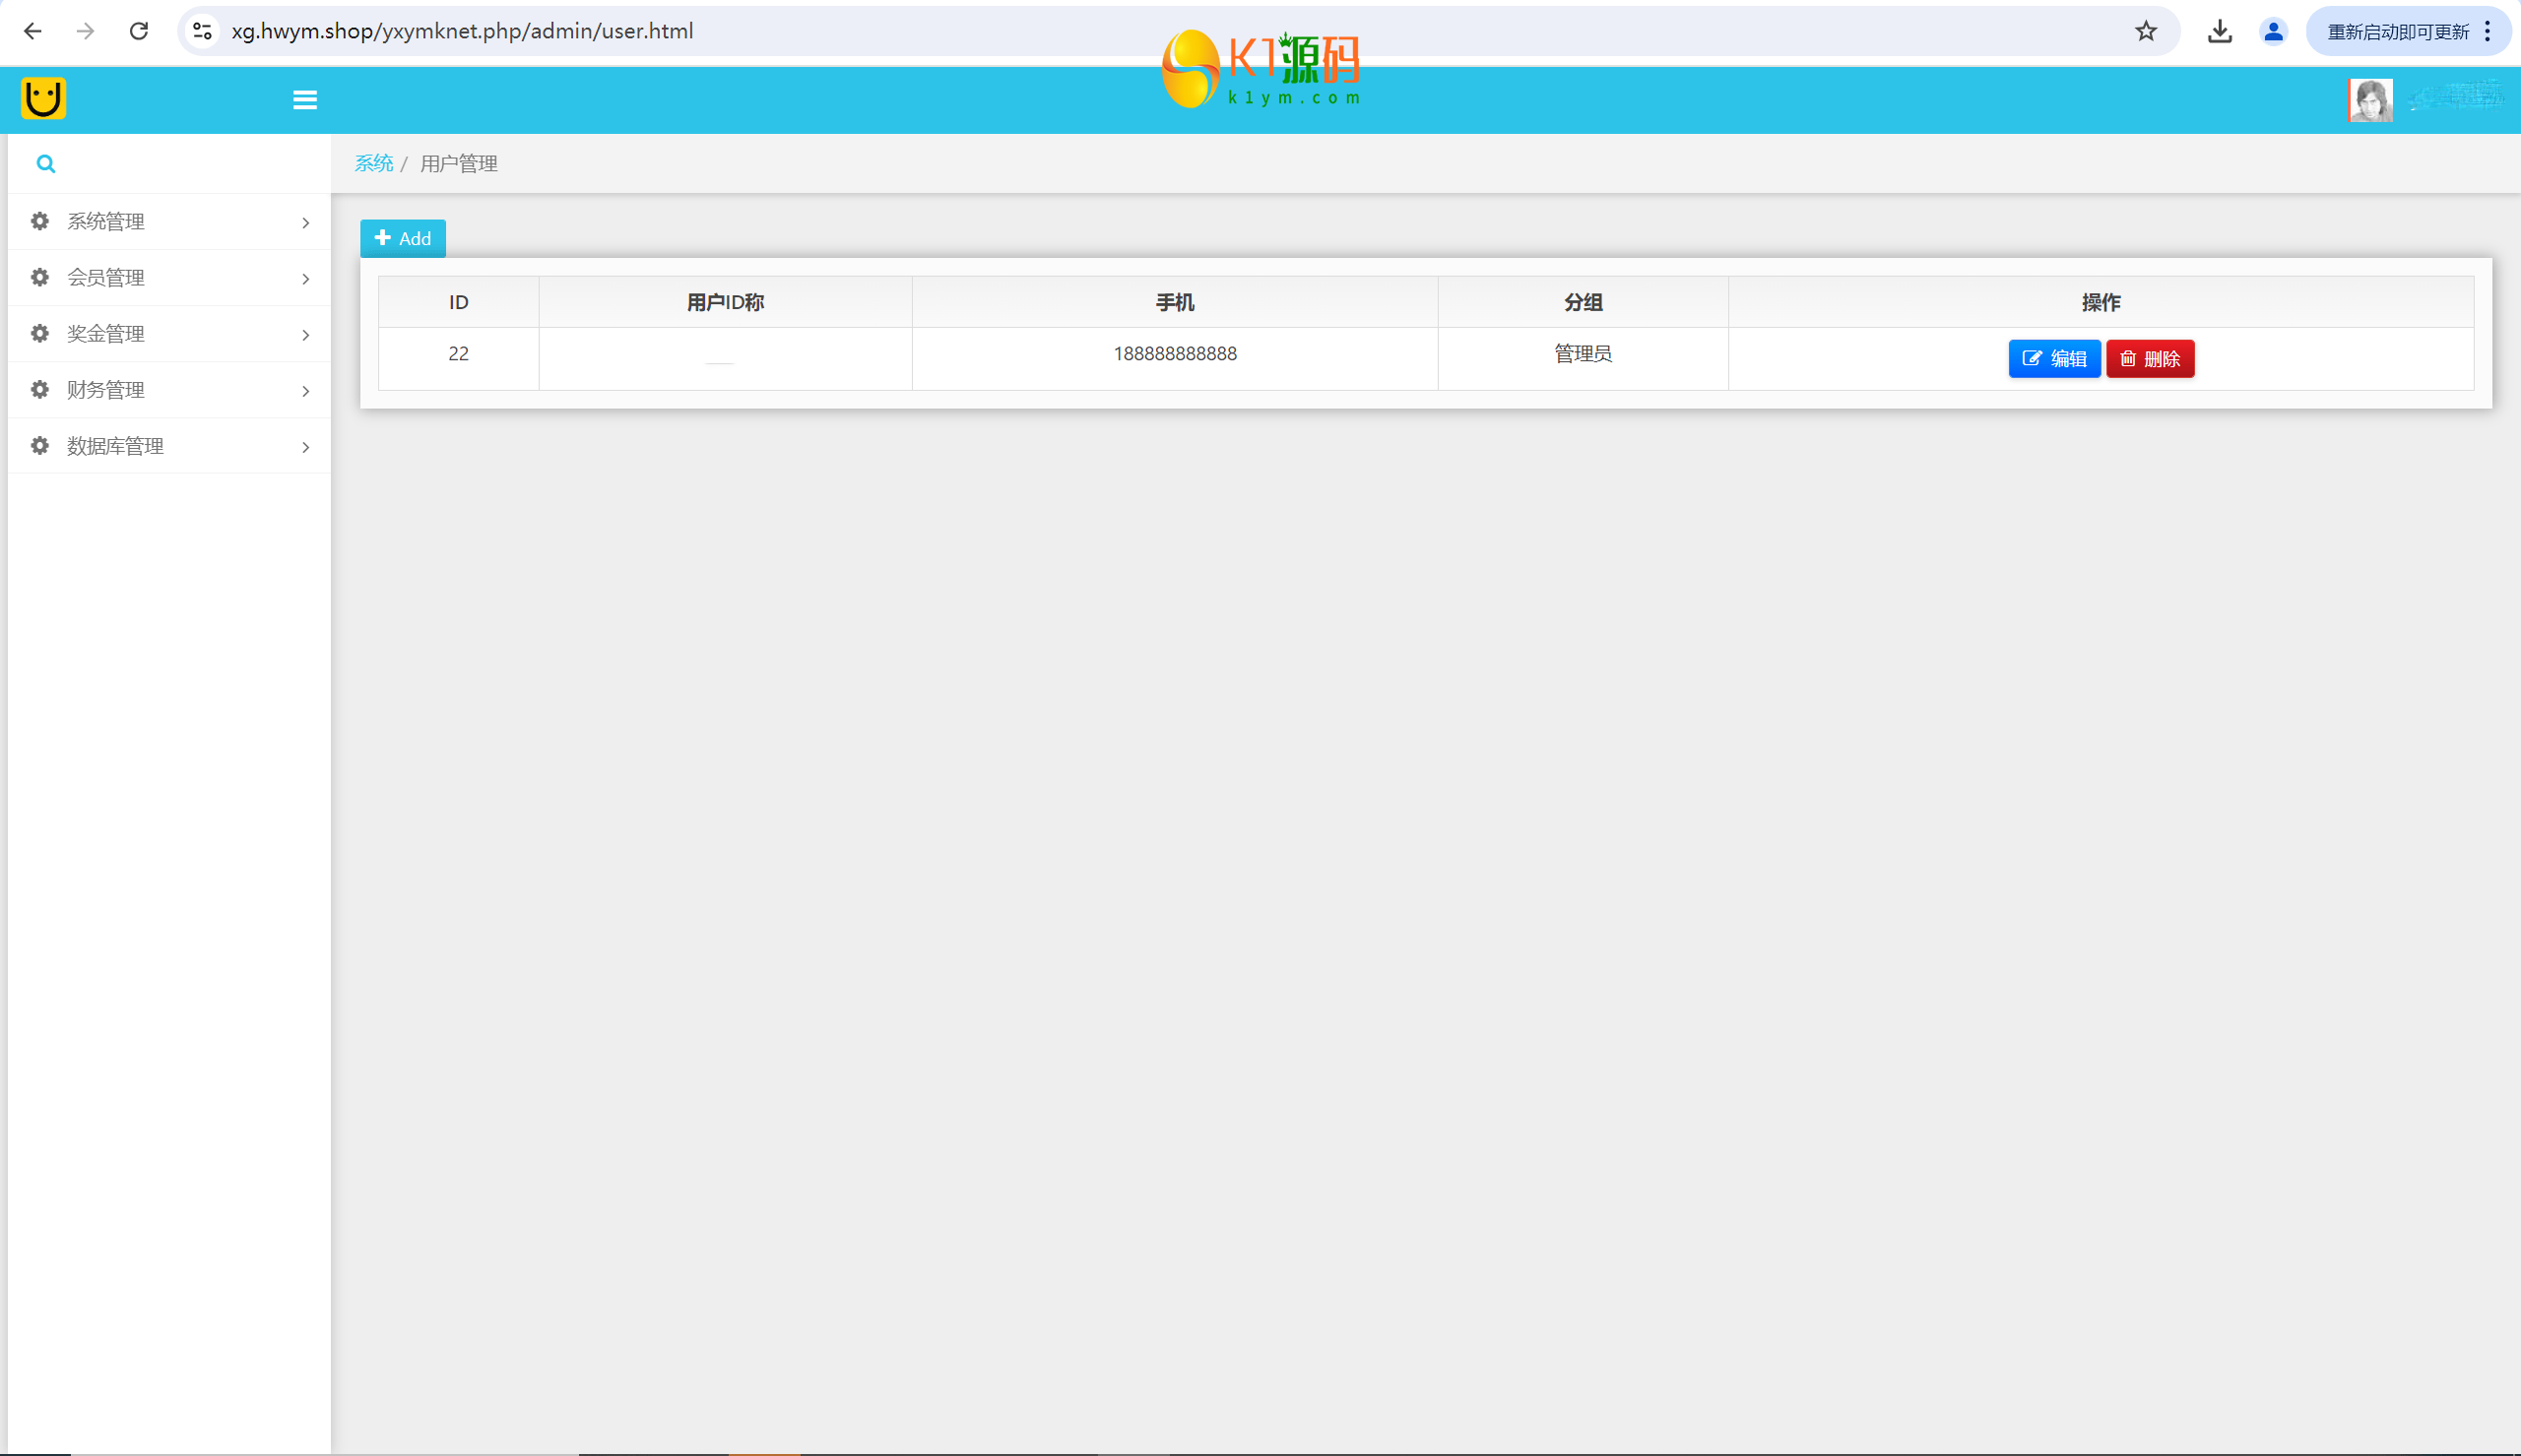Open the browser downloads icon
The image size is (2521, 1456).
(x=2220, y=32)
